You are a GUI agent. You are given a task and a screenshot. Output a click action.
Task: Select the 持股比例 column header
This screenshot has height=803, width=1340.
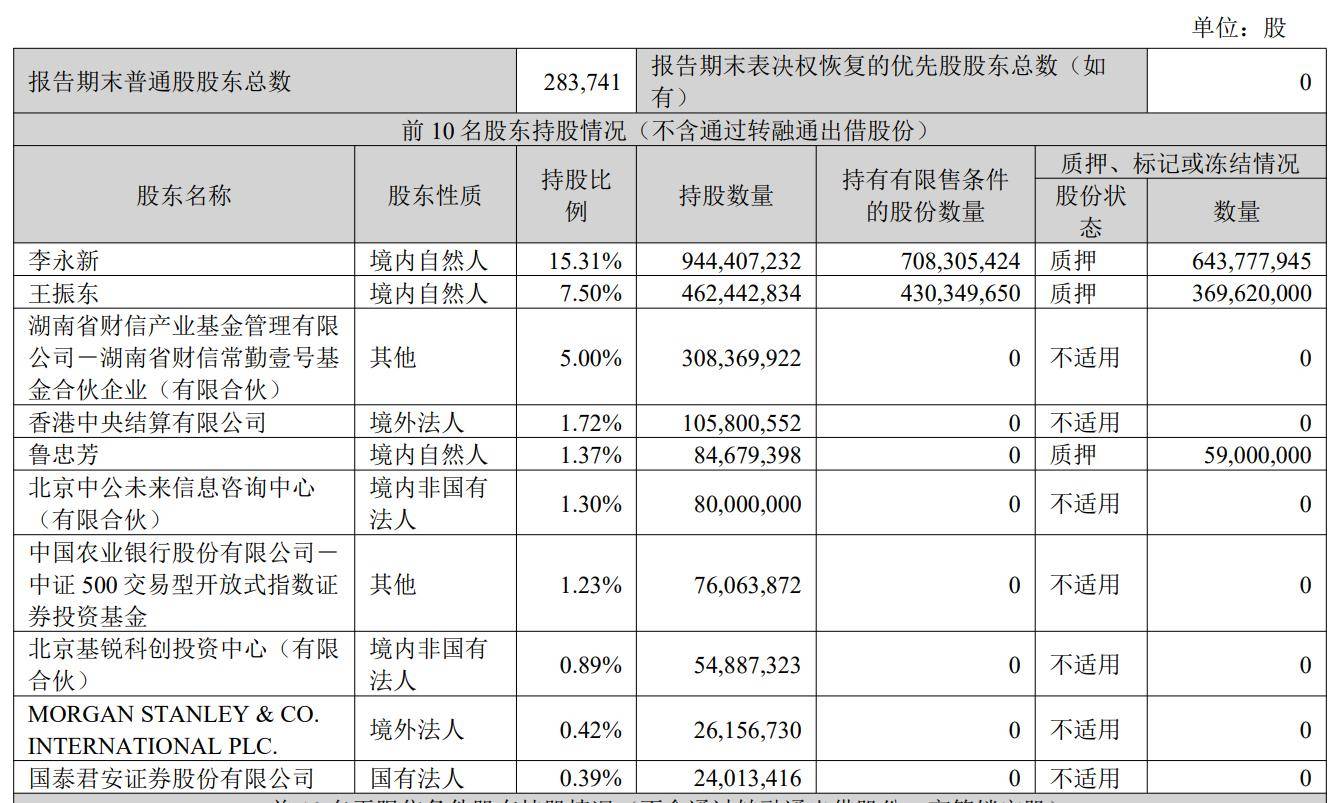576,195
